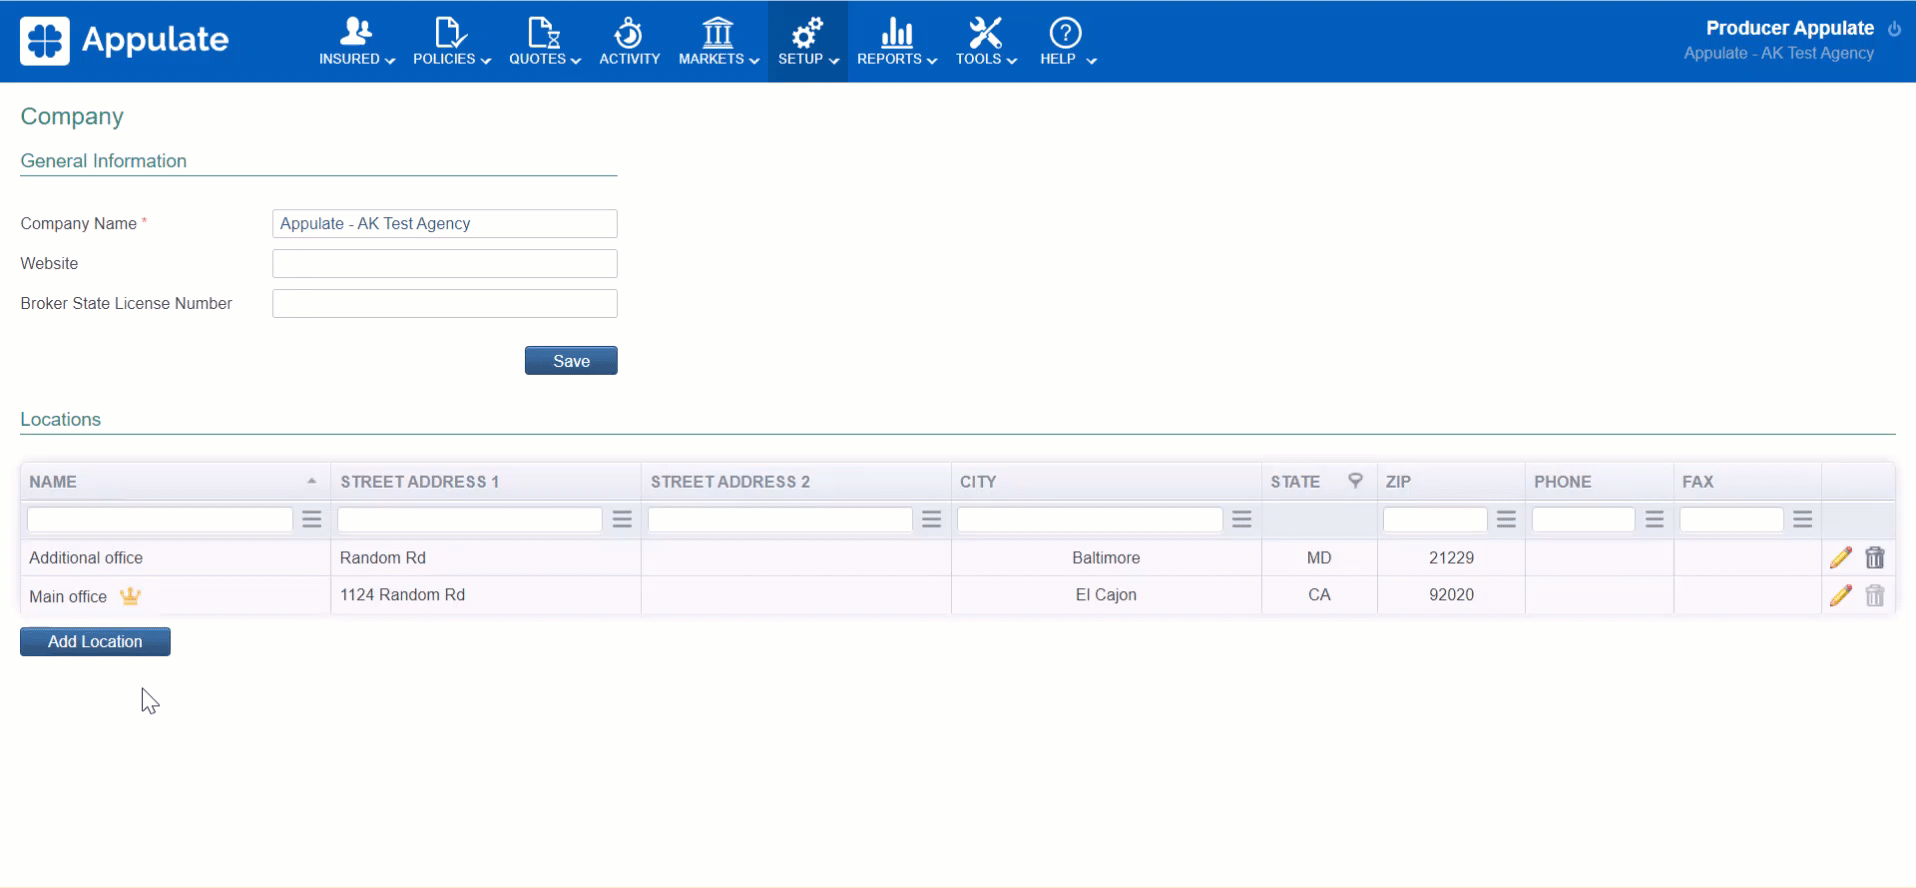Click the pencil icon for Main office
Image resolution: width=1916 pixels, height=888 pixels.
[x=1840, y=595]
